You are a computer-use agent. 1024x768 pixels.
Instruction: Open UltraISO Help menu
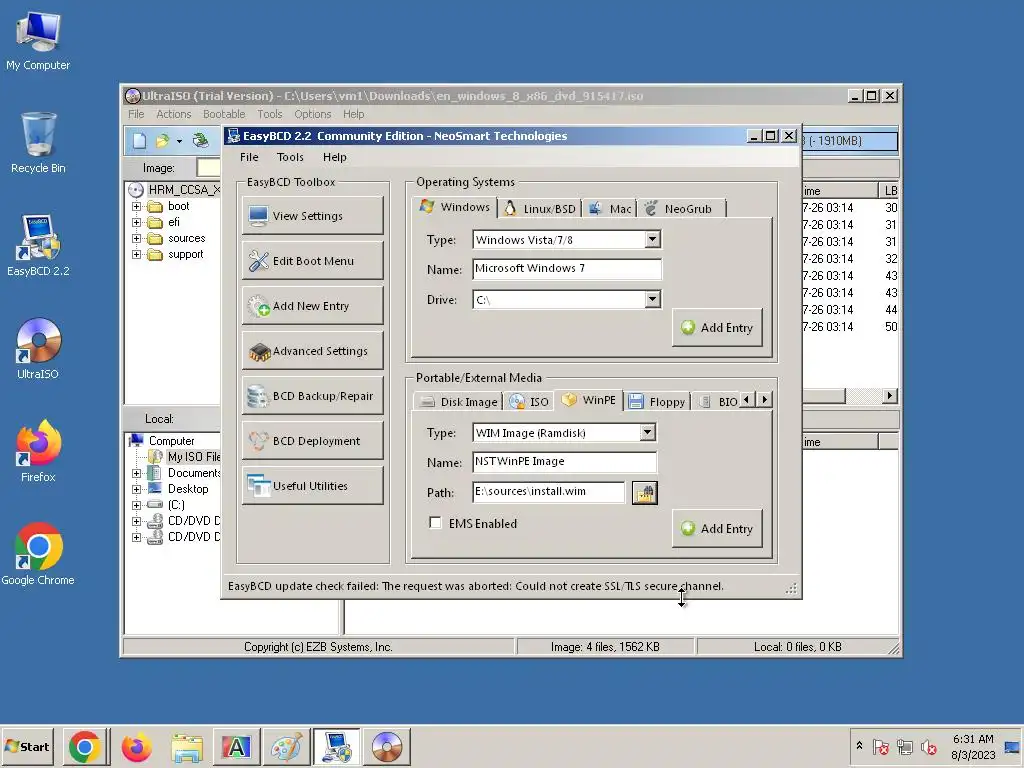tap(353, 114)
